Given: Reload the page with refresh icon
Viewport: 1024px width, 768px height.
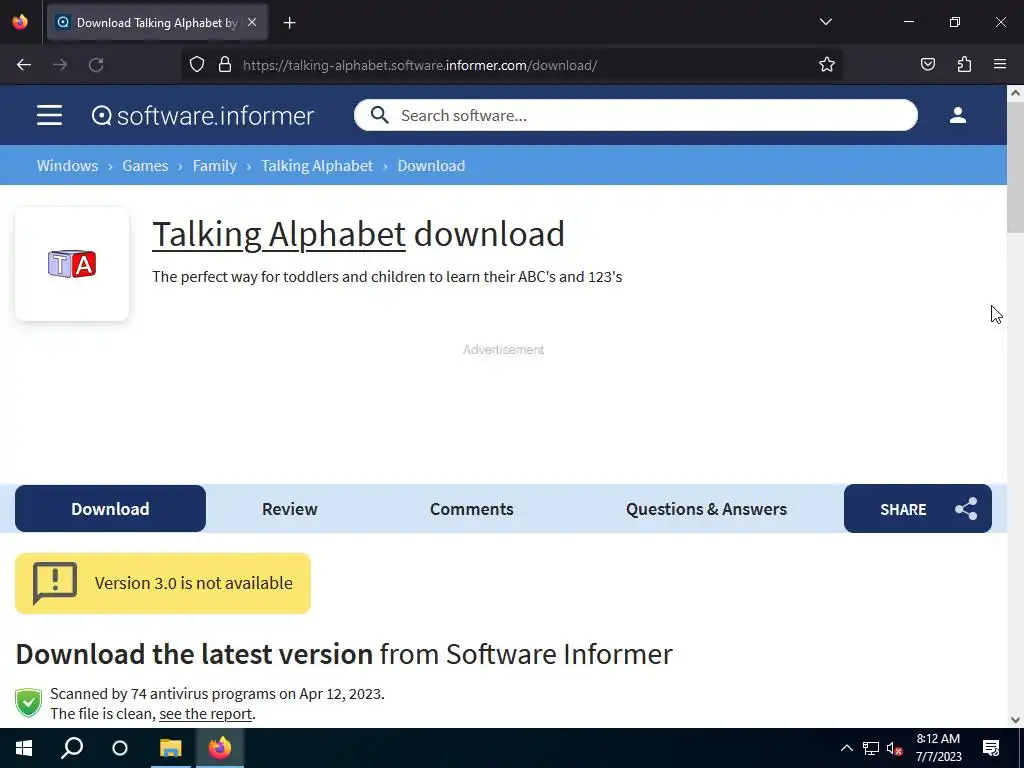Looking at the screenshot, I should pyautogui.click(x=96, y=65).
